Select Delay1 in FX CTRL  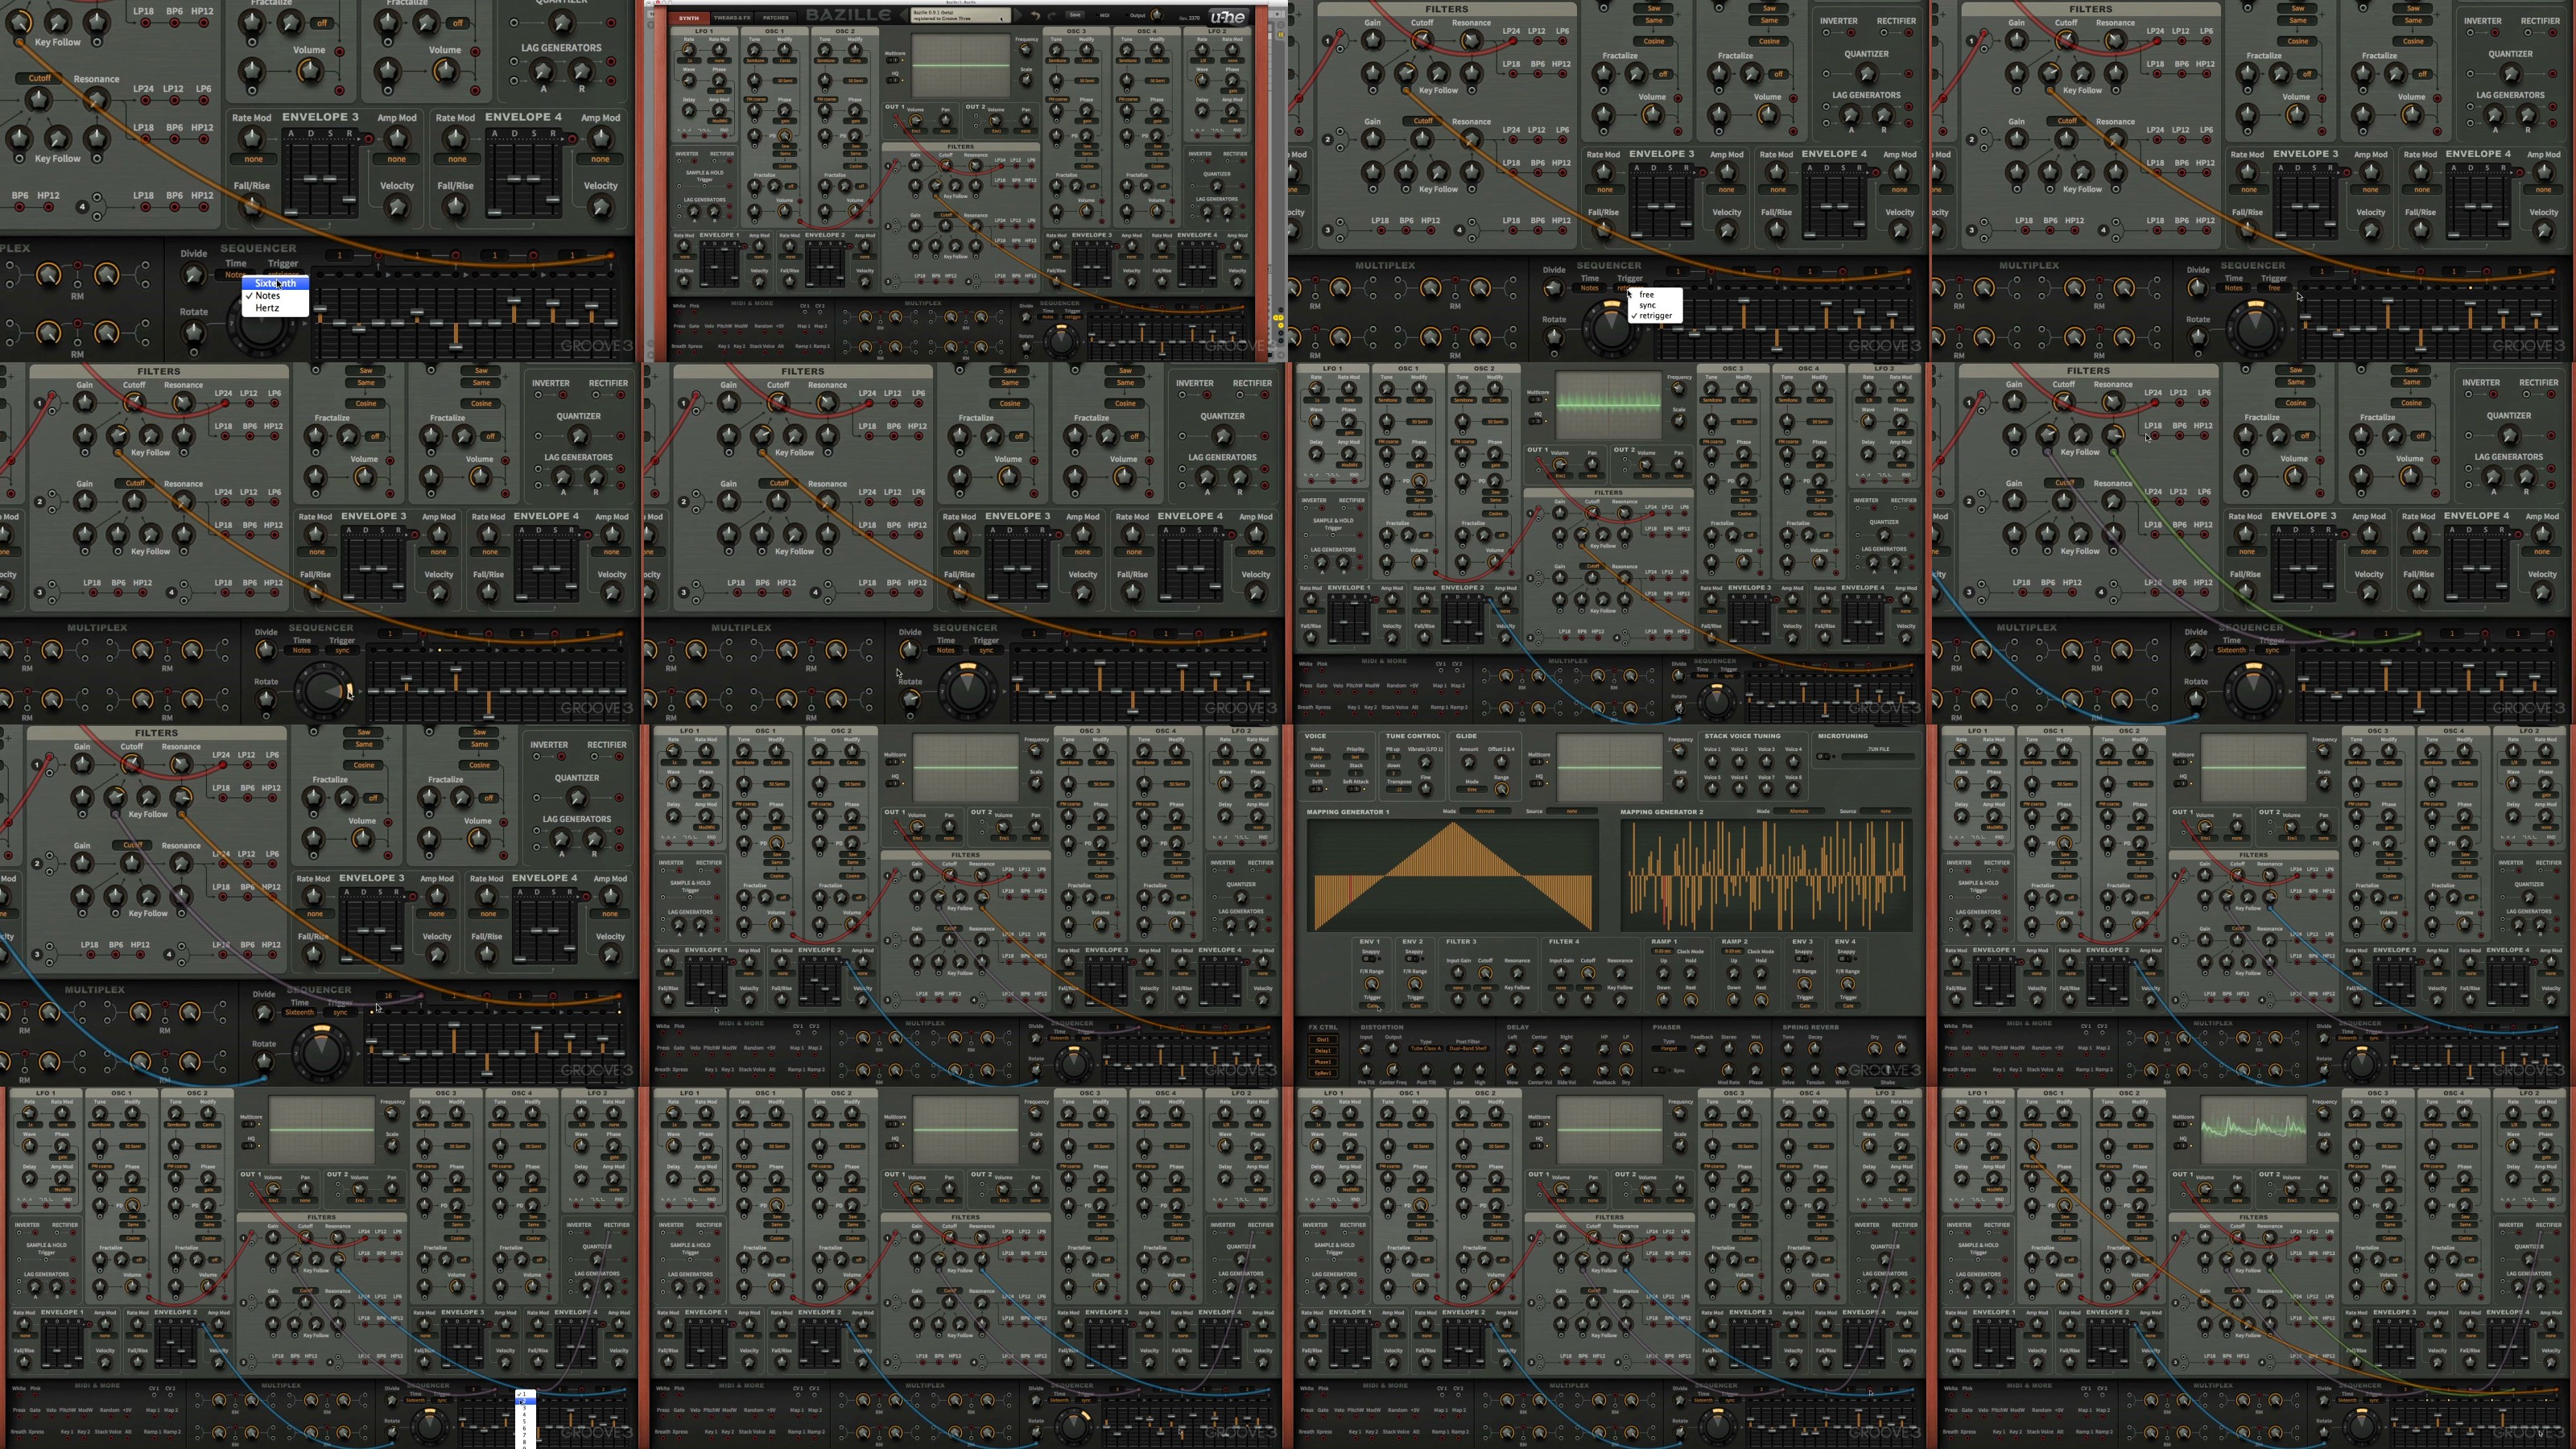click(x=1323, y=1051)
